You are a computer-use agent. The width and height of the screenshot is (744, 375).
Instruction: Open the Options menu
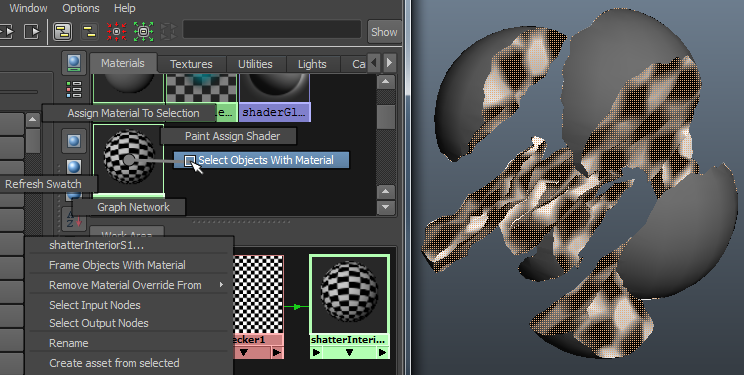[81, 8]
